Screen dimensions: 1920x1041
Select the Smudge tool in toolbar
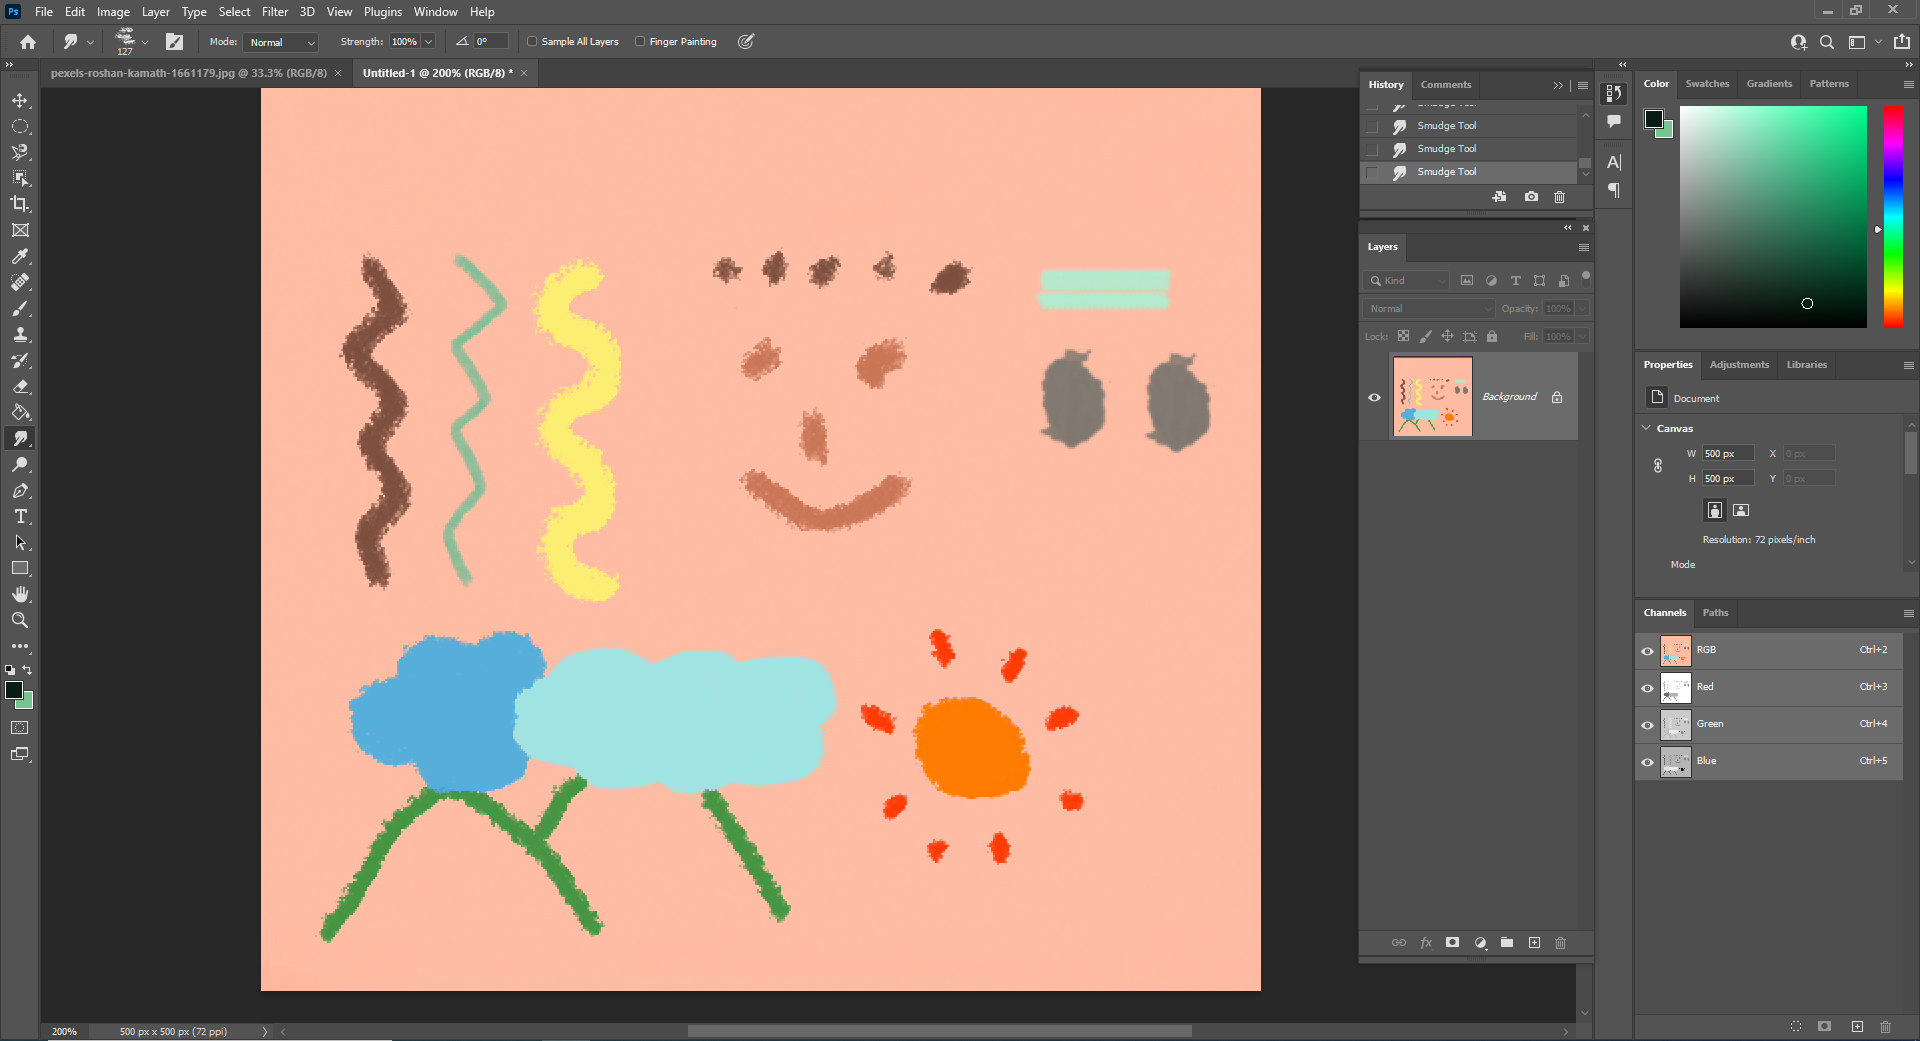pos(20,438)
